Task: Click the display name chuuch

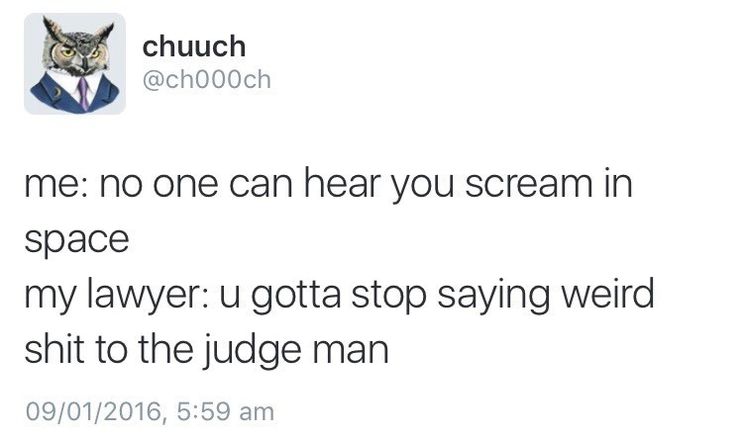Action: [194, 46]
